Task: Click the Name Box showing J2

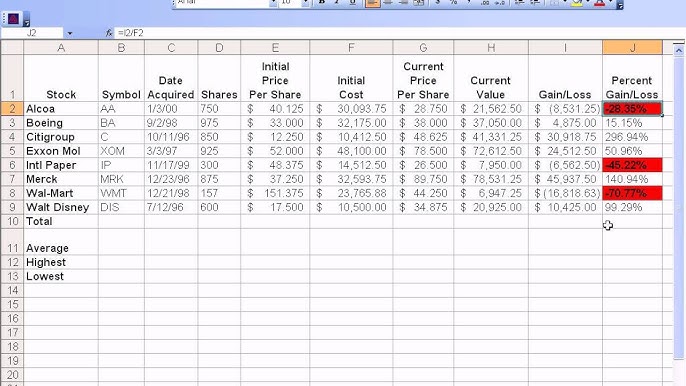Action: click(x=32, y=33)
